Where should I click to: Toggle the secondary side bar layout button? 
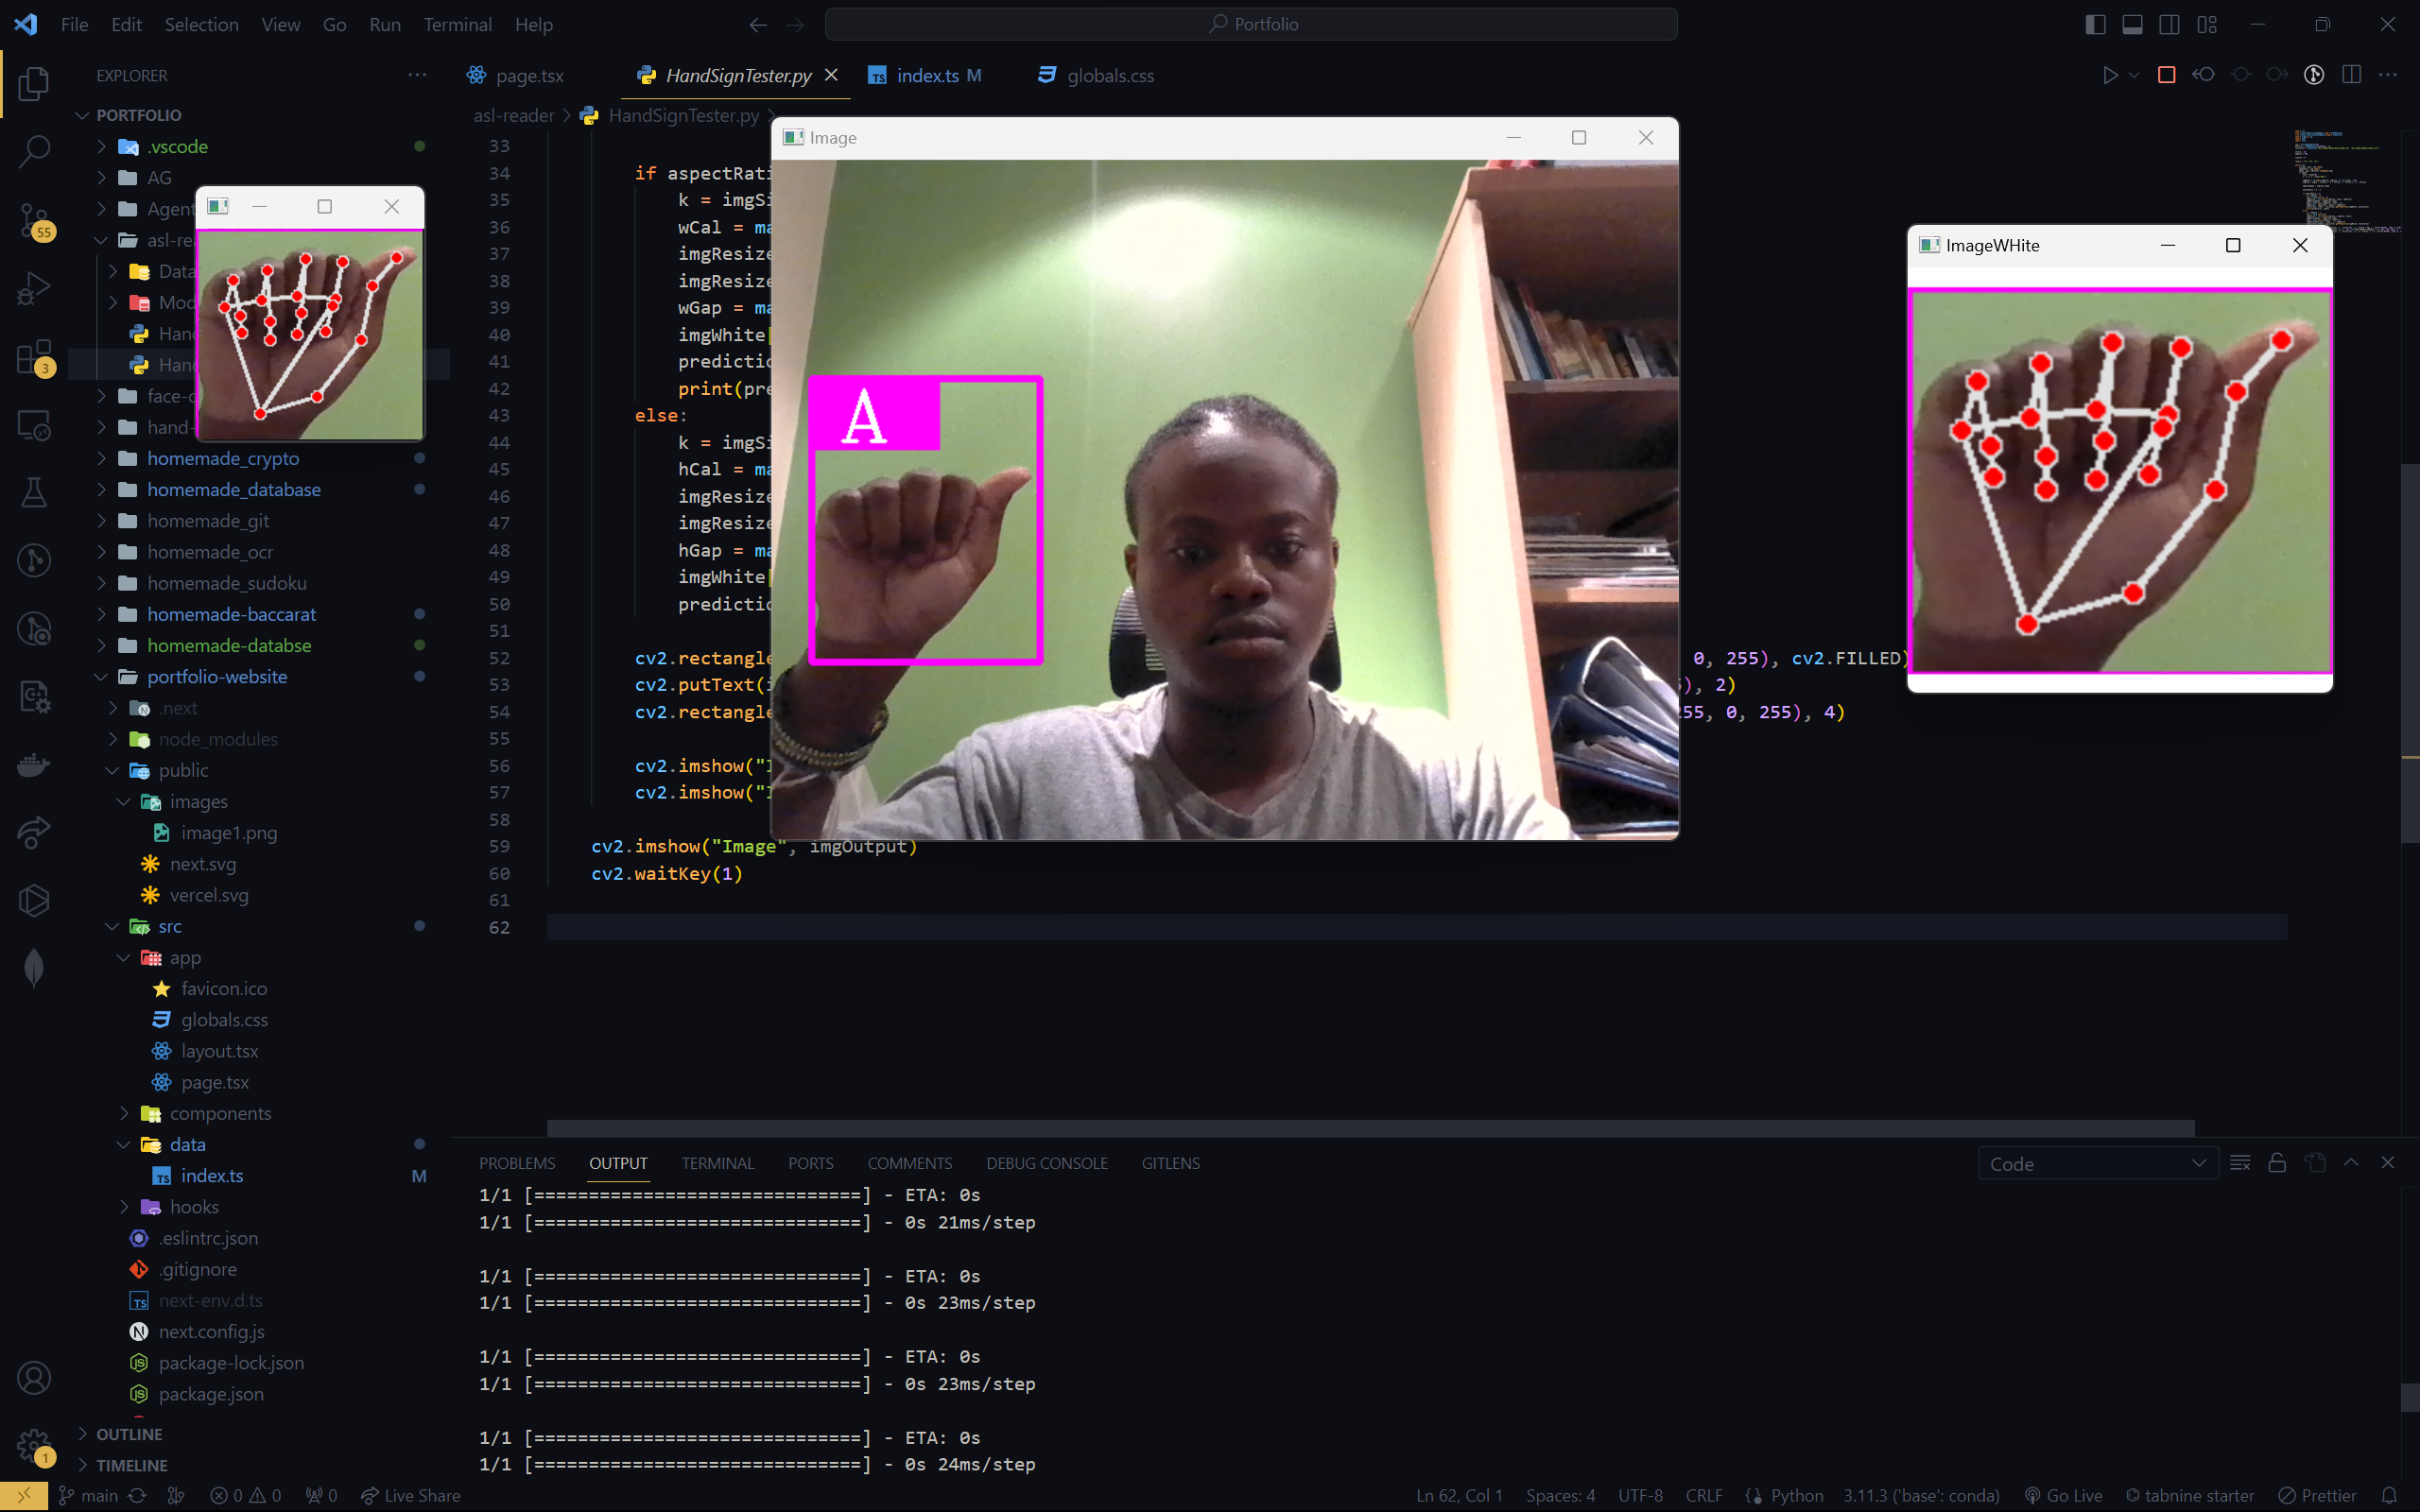pyautogui.click(x=2169, y=24)
